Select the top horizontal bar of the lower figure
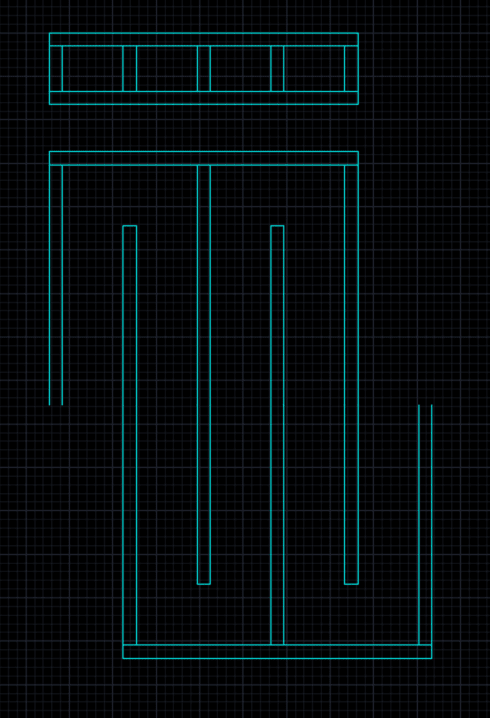490x718 pixels. pyautogui.click(x=204, y=158)
